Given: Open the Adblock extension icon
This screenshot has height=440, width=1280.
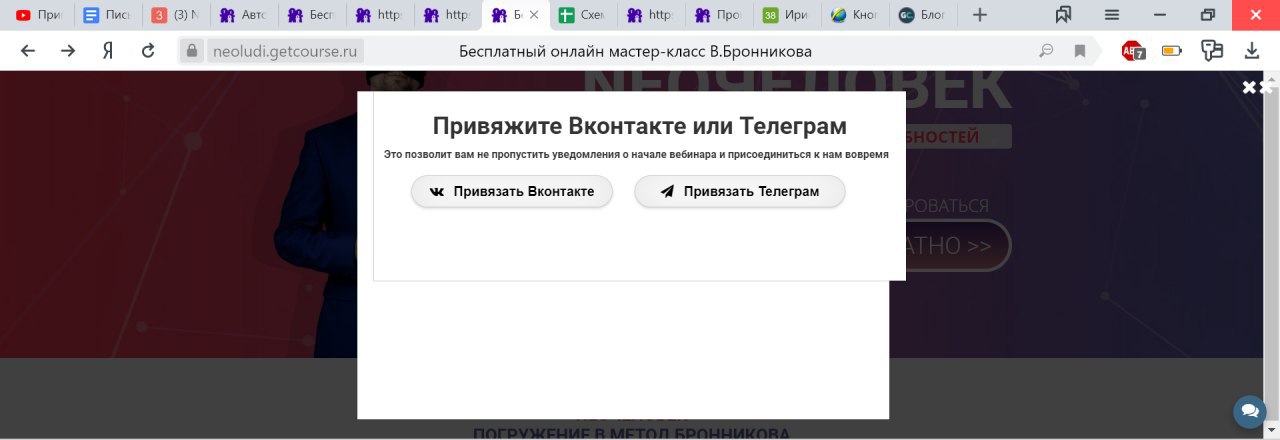Looking at the screenshot, I should (x=1134, y=51).
